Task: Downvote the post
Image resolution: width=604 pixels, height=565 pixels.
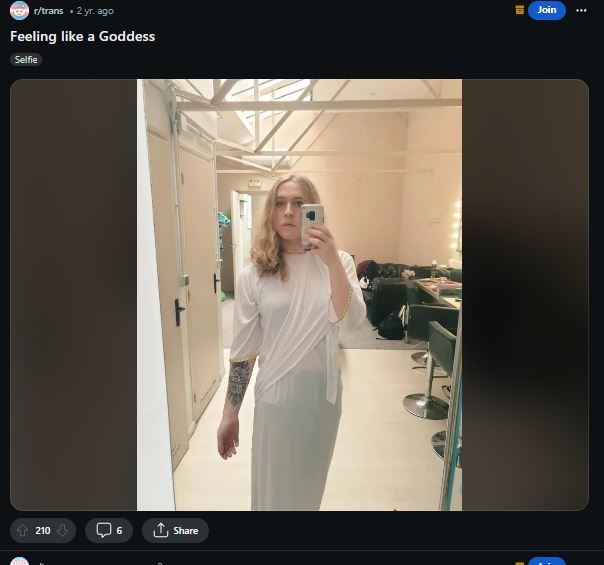Action: [x=62, y=530]
